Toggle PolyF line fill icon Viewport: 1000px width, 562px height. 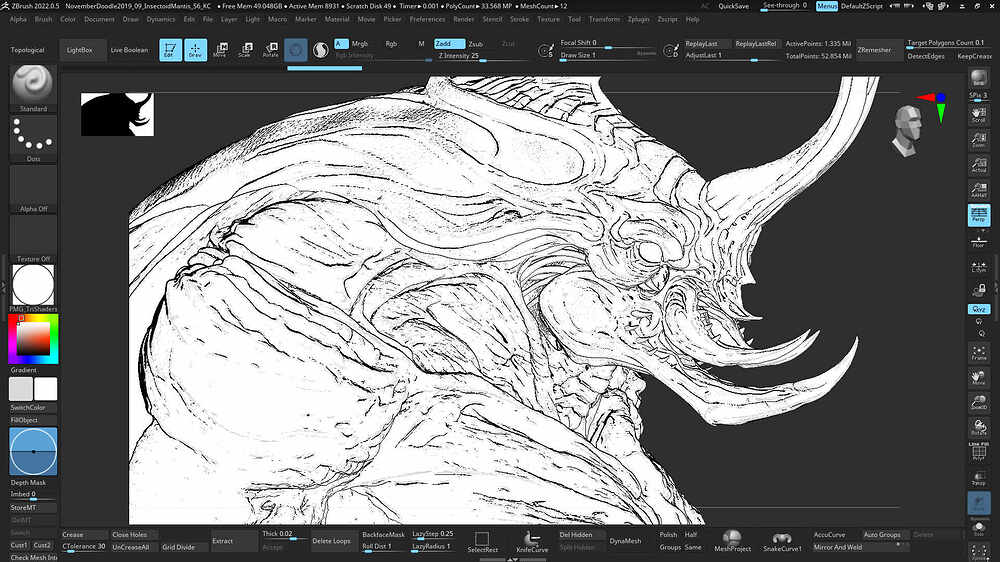[979, 452]
